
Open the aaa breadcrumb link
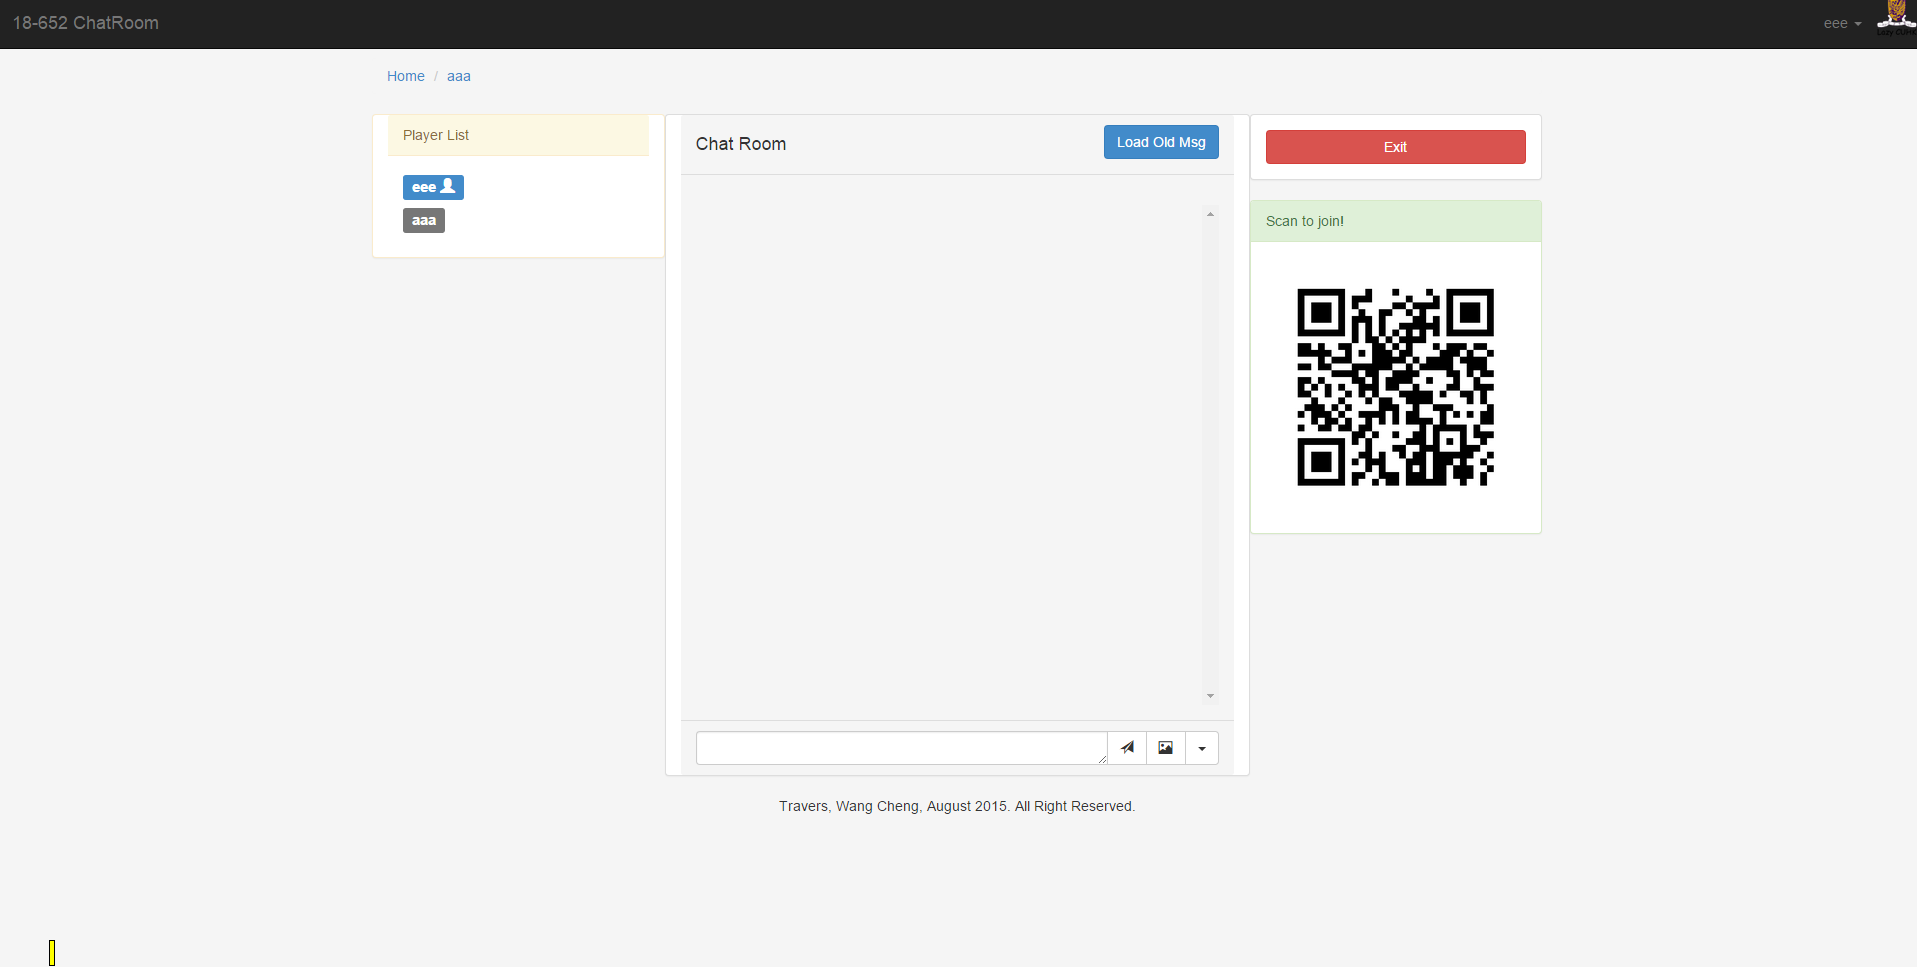[459, 76]
